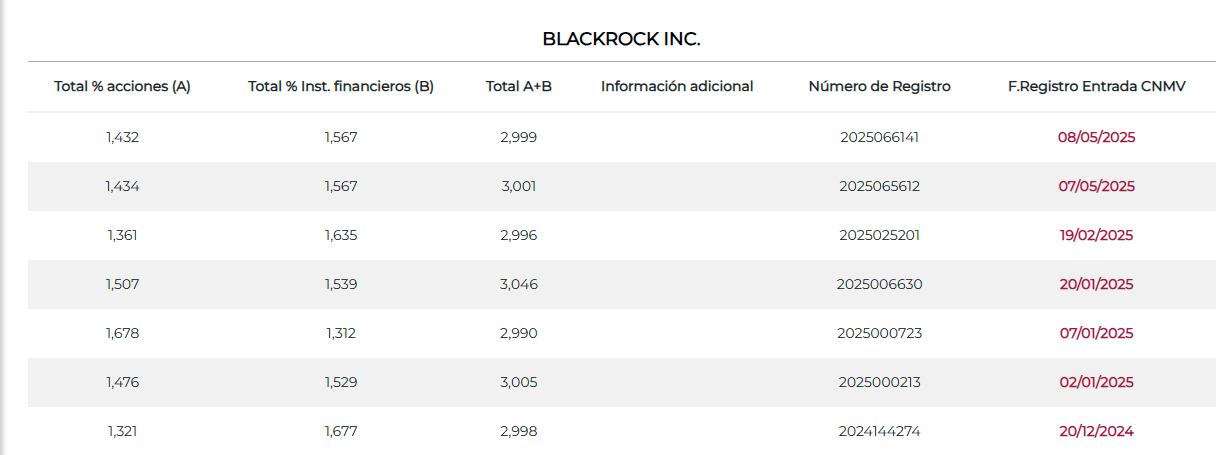Click the BLACKROCK INC. table title

(621, 39)
